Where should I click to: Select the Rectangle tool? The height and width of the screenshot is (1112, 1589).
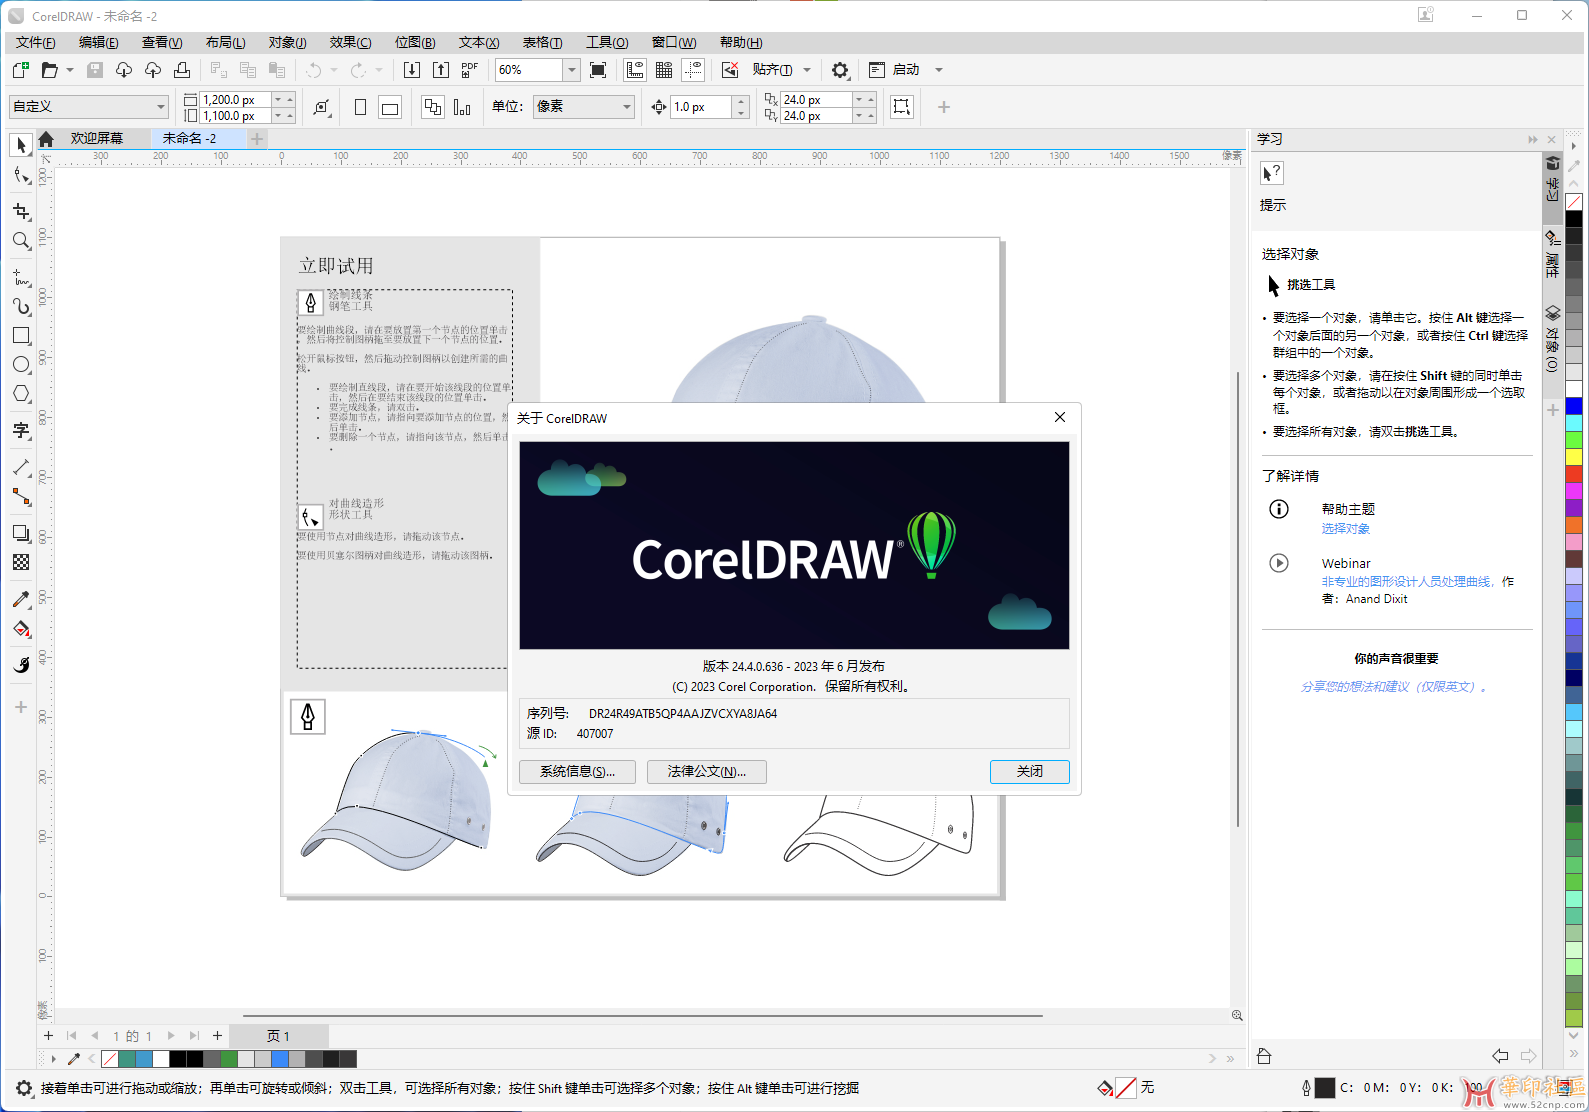(21, 336)
